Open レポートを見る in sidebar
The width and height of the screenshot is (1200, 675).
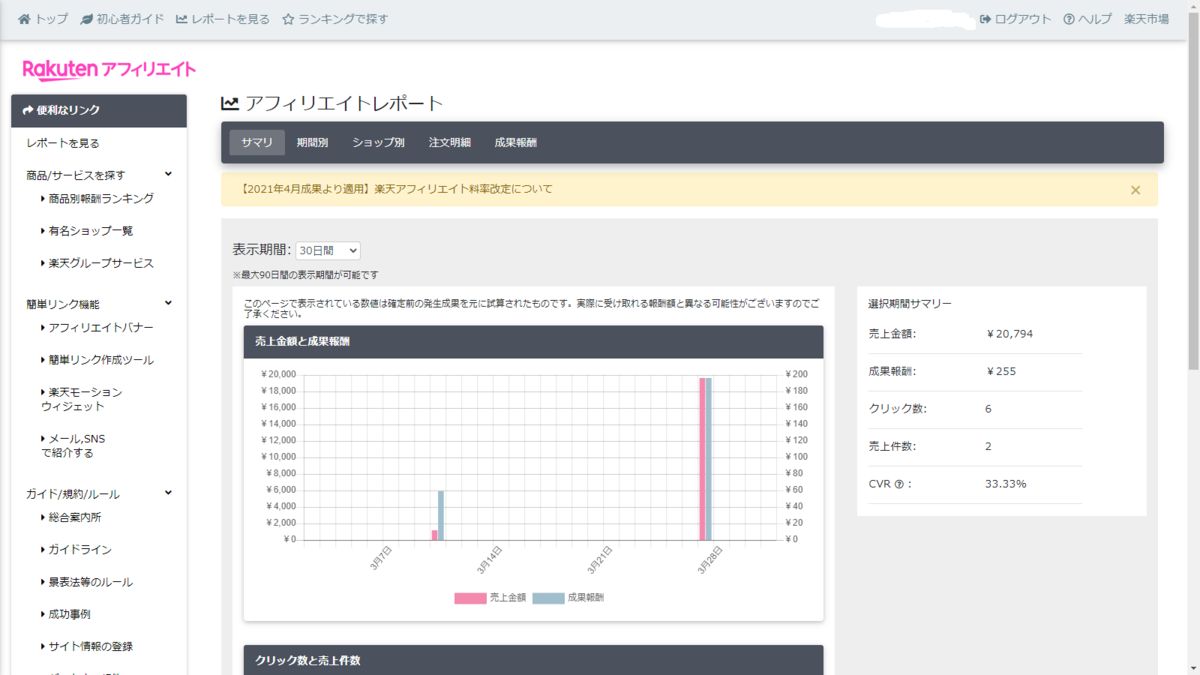coord(63,144)
